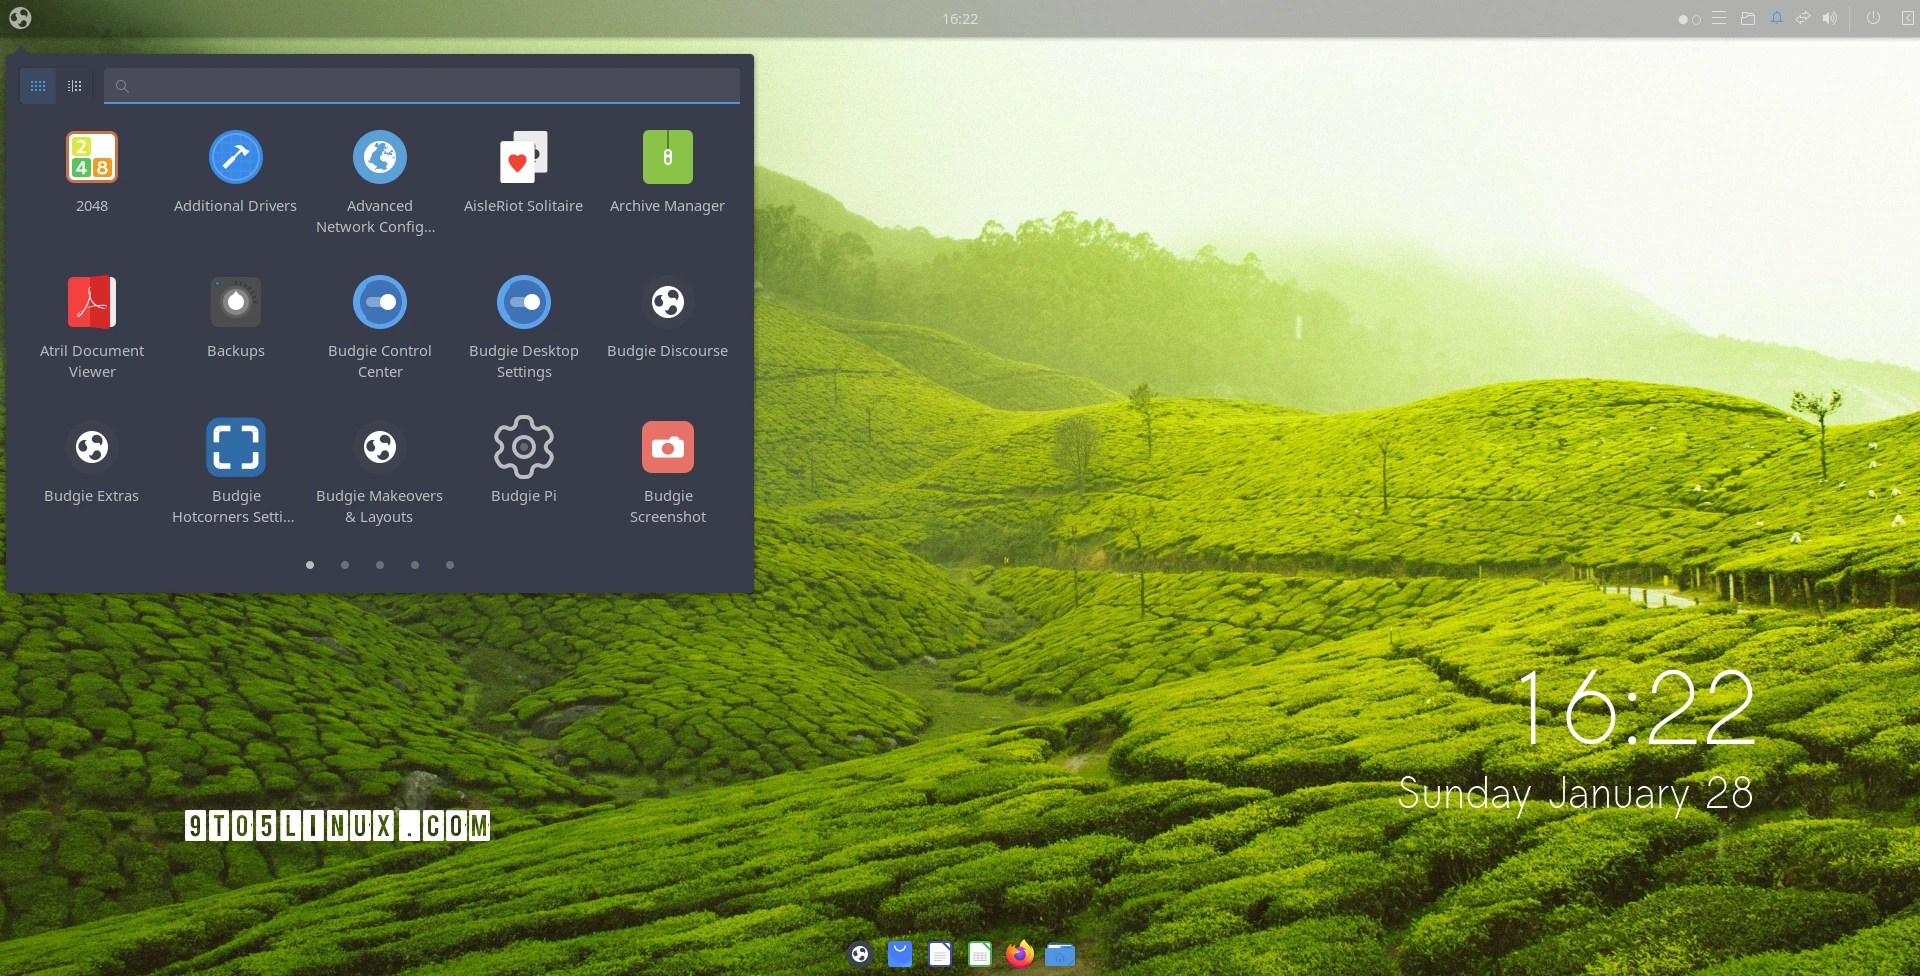Screen dimensions: 1920x976
Task: Jump to last page of applications
Action: [450, 565]
